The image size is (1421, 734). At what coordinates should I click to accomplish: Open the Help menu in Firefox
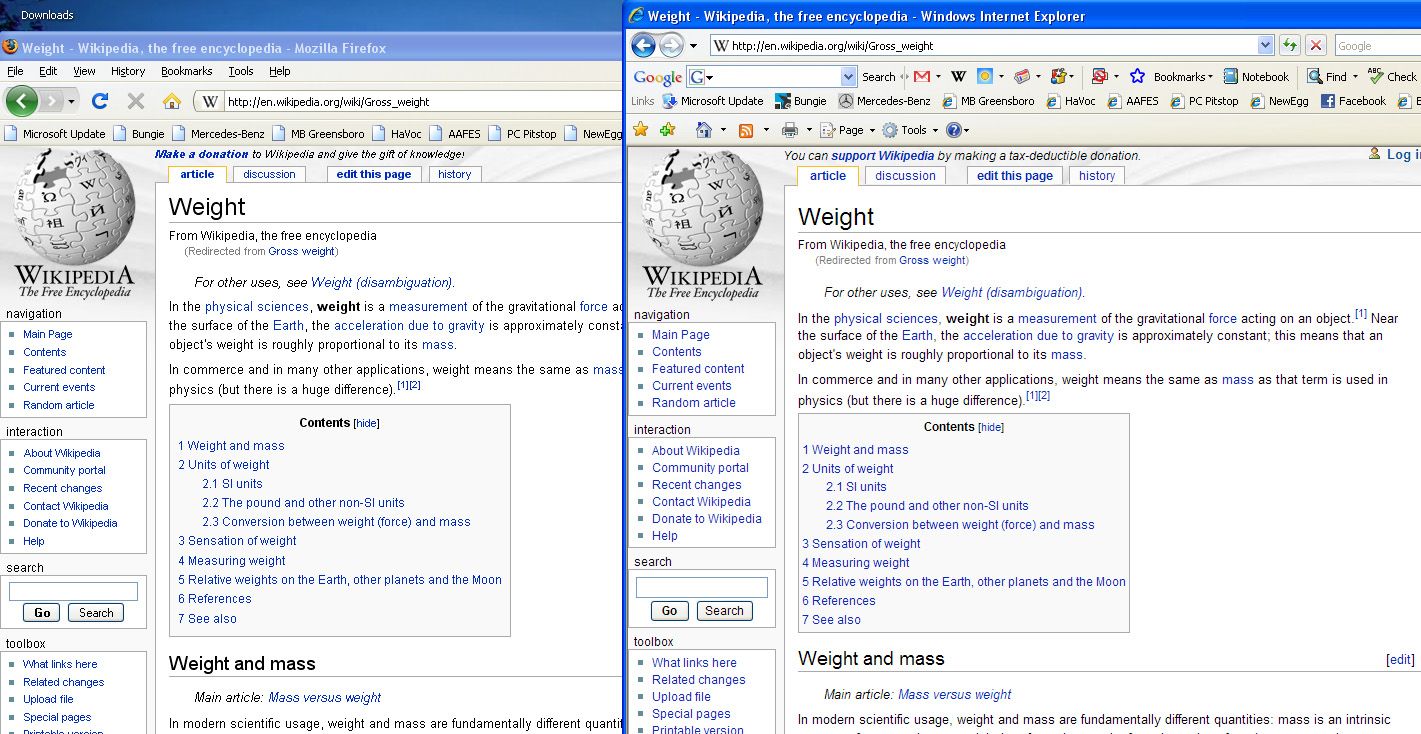(280, 71)
